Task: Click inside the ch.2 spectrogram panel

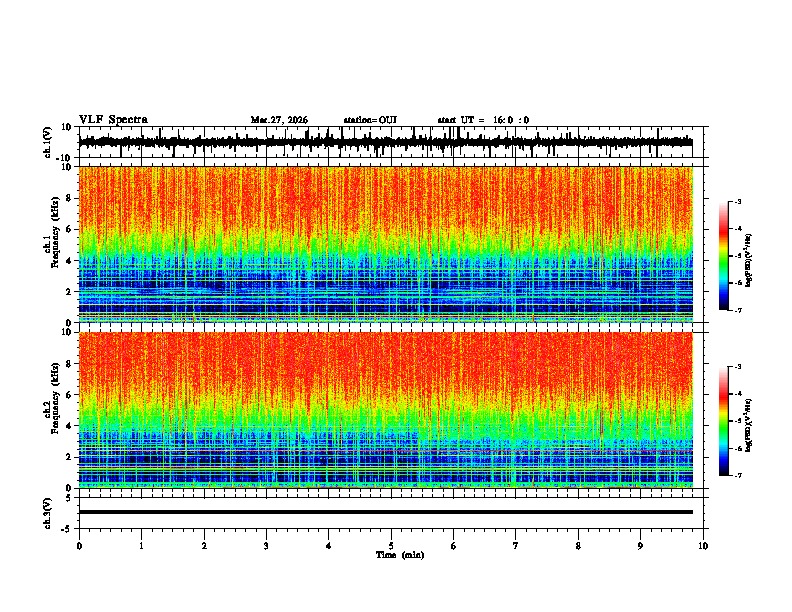Action: click(385, 410)
